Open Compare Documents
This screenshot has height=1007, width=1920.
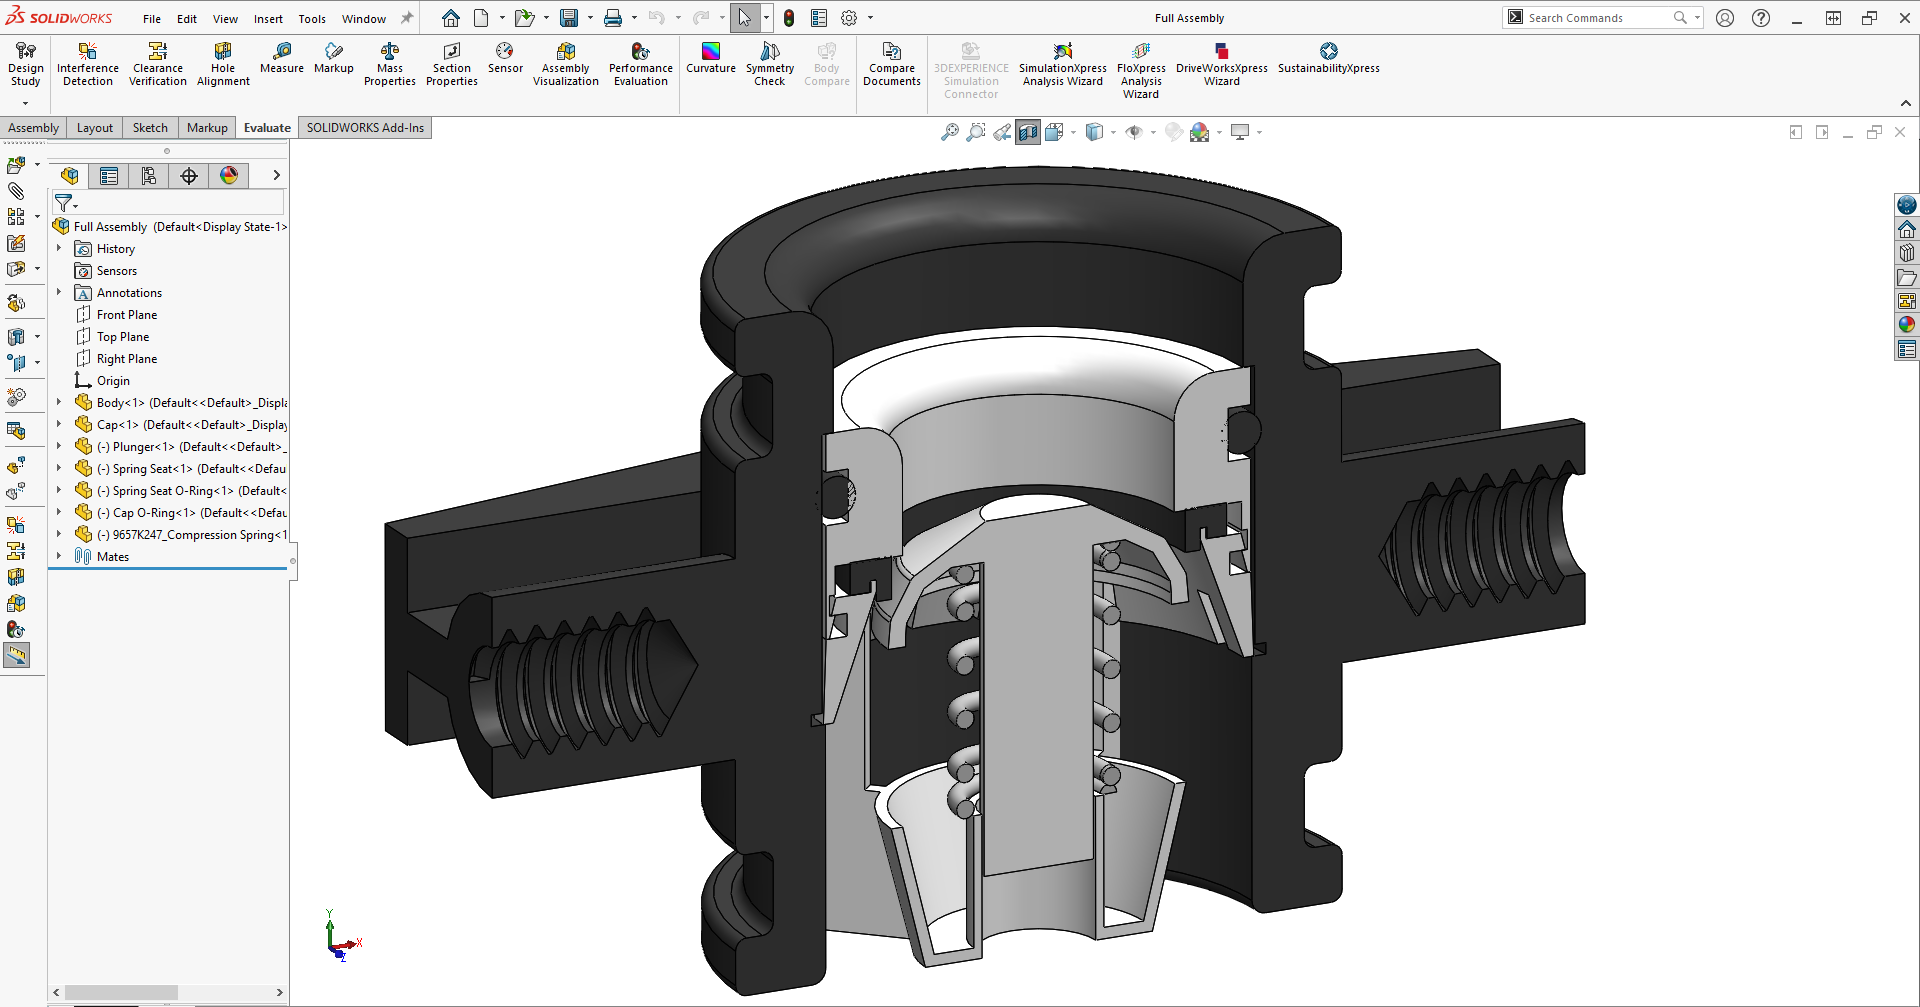coord(892,64)
